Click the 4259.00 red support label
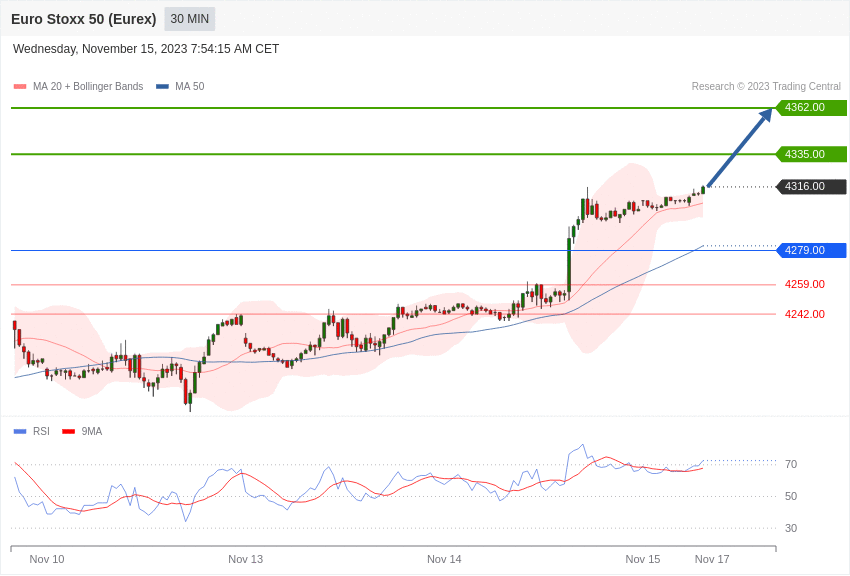The image size is (850, 576). [x=804, y=284]
